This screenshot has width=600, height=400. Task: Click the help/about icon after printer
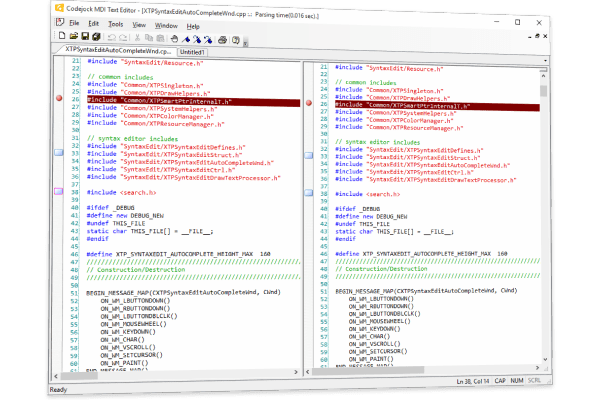point(236,40)
